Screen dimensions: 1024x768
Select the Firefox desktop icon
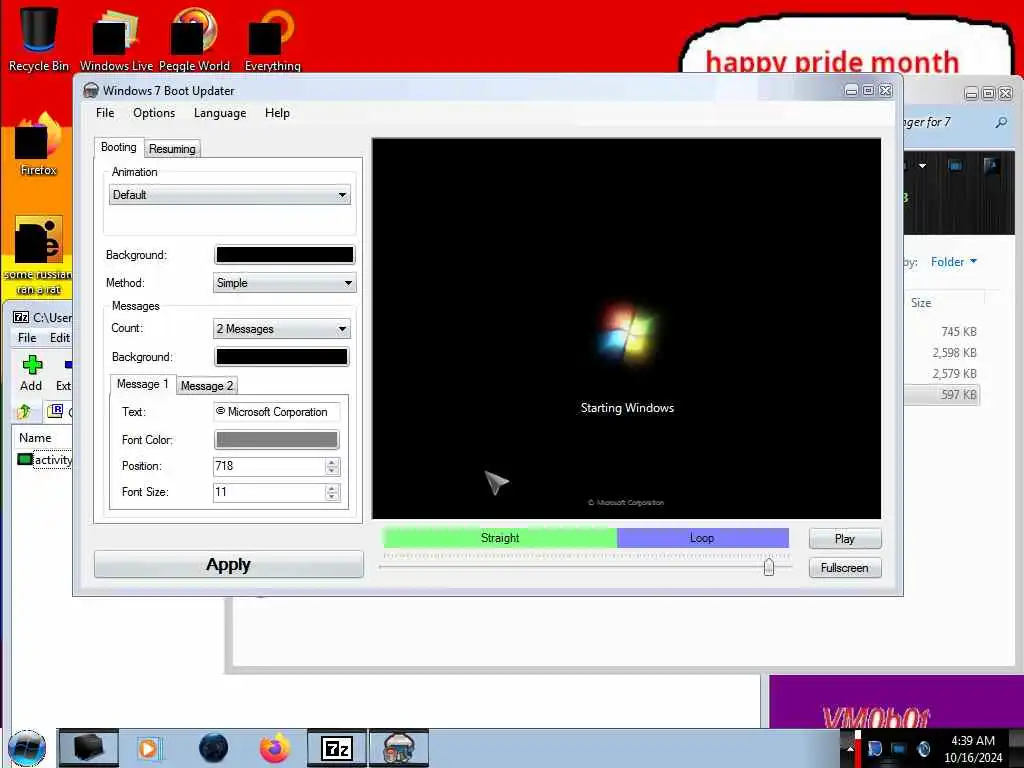(x=39, y=144)
